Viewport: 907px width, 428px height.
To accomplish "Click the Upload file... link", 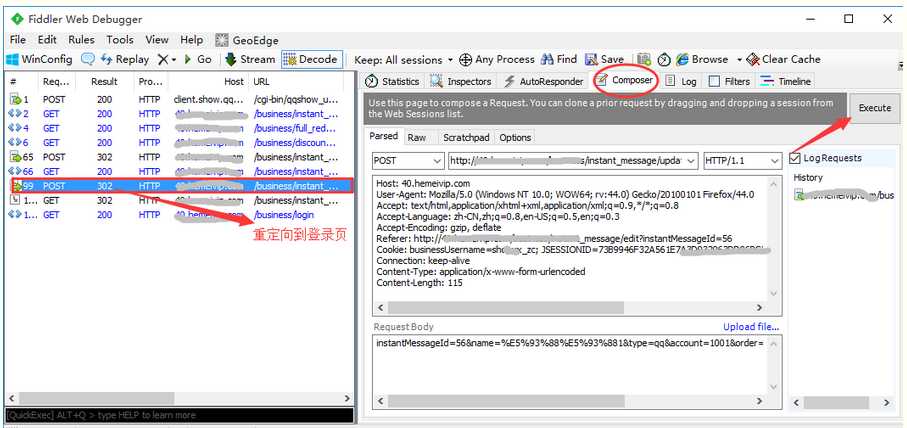I will [751, 327].
